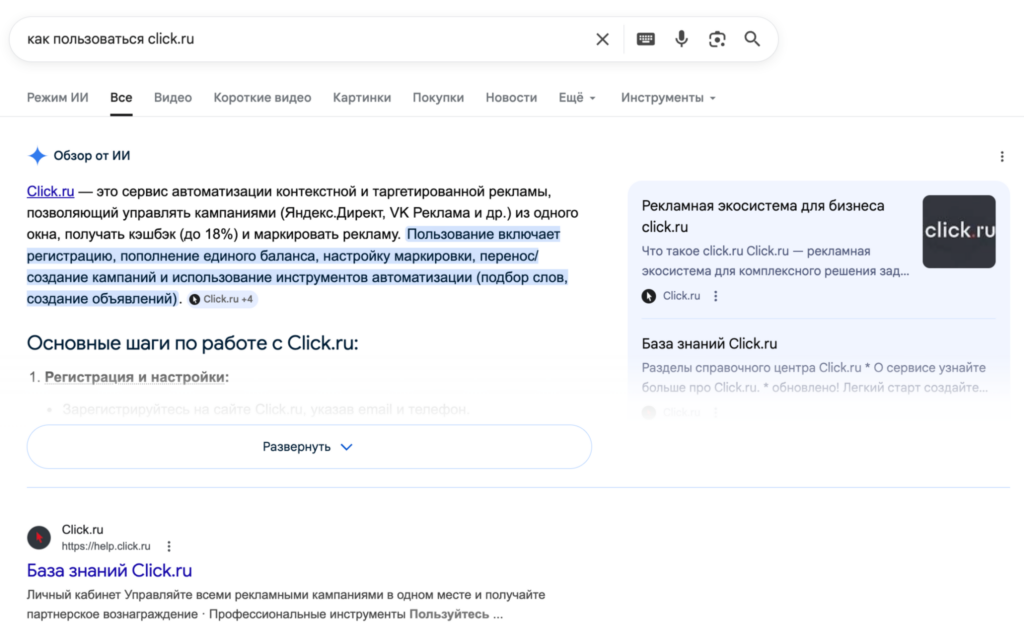This screenshot has width=1024, height=626.
Task: Select the Новости tab
Action: coord(510,98)
